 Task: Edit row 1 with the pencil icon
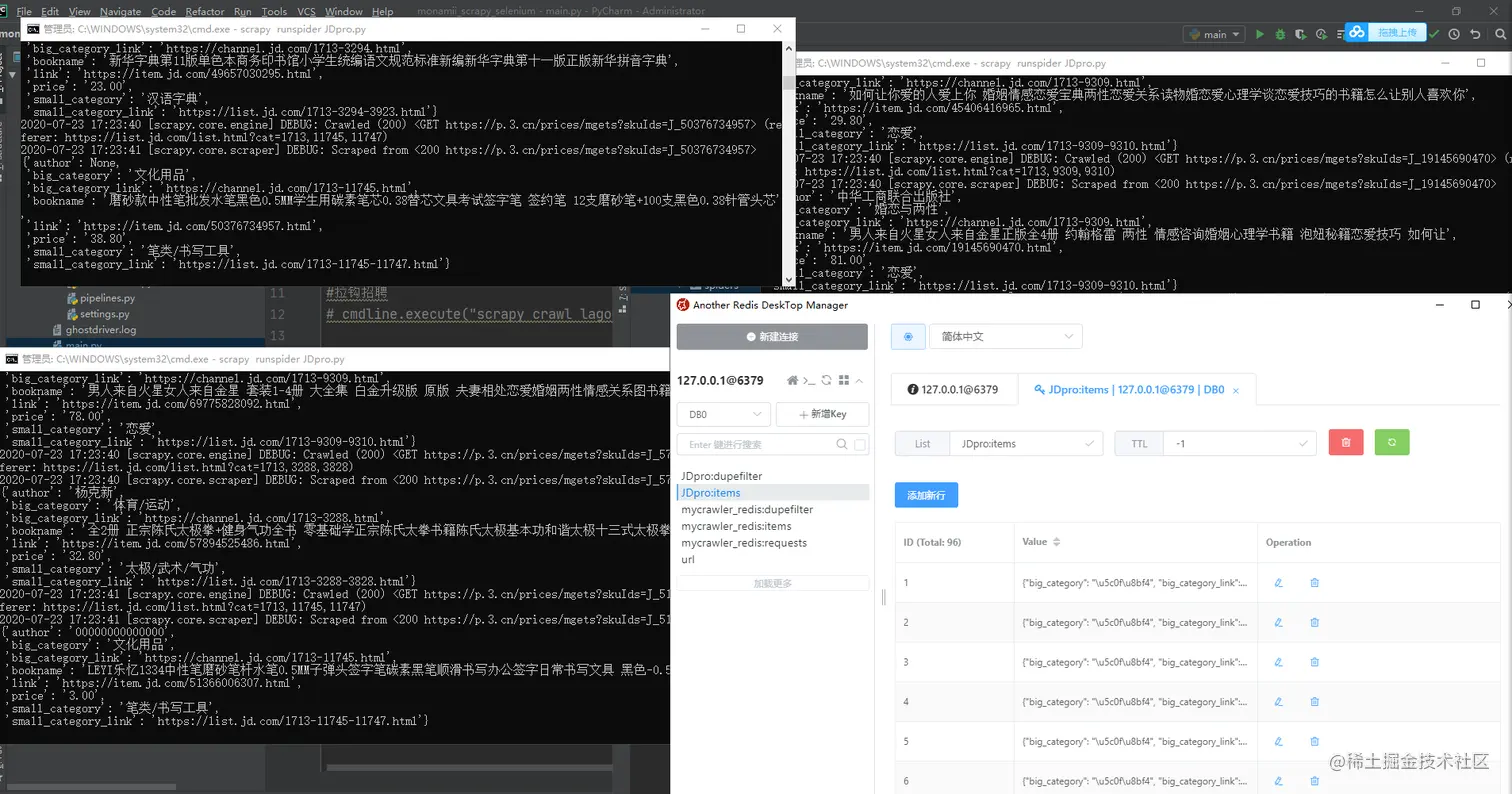pos(1278,582)
